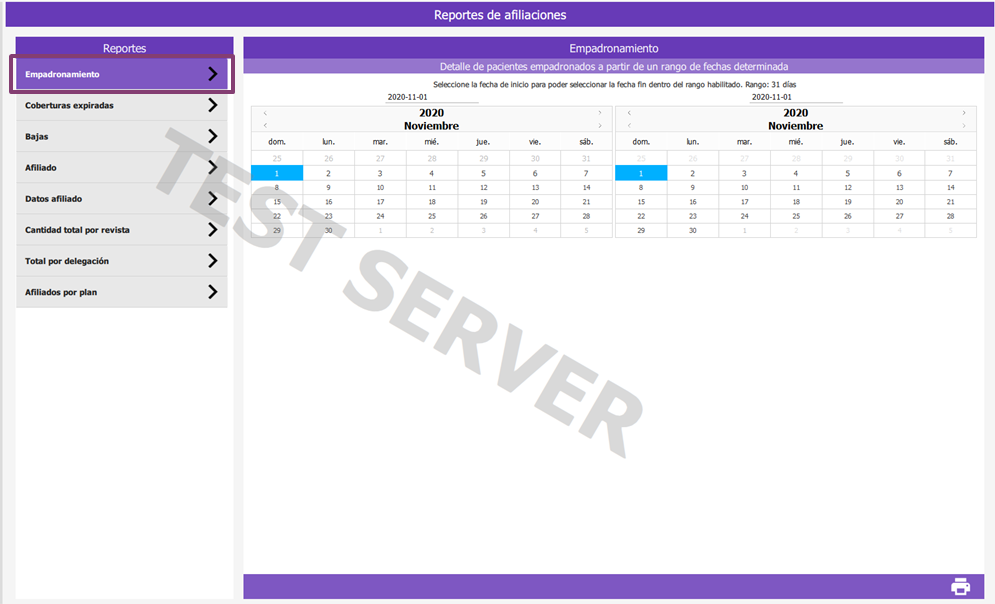This screenshot has width=995, height=604.
Task: Click Noviembre month title in start-date calendar
Action: [432, 126]
